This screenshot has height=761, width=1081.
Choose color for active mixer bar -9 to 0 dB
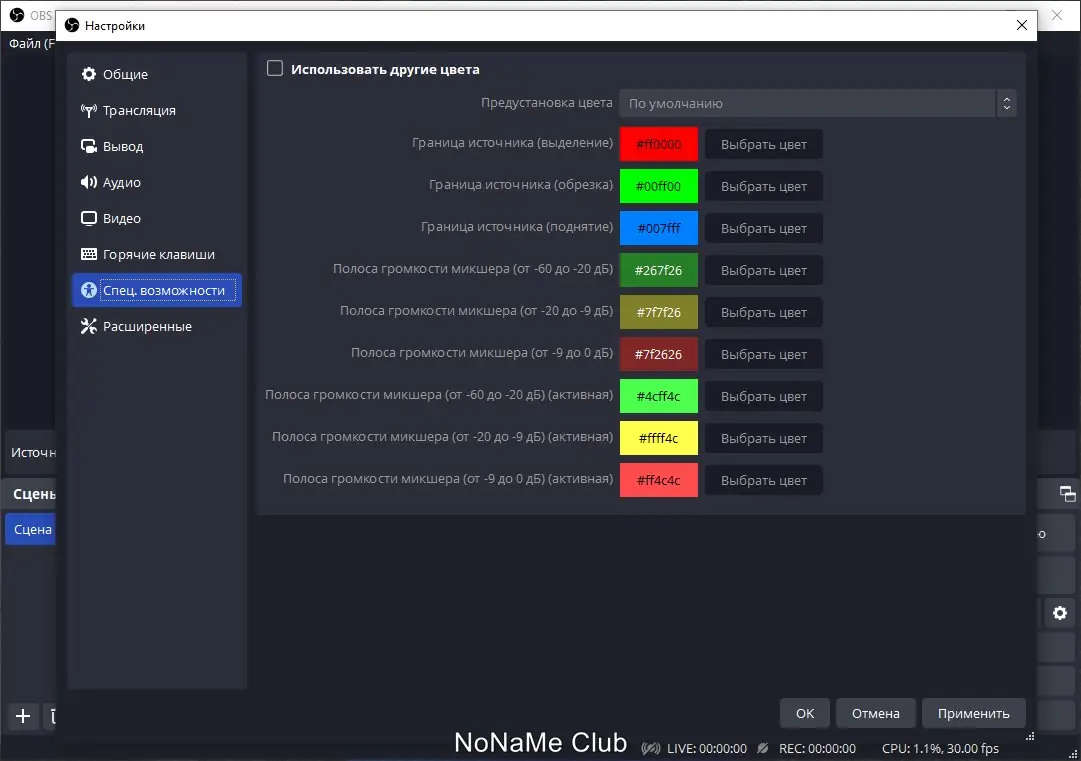click(764, 481)
